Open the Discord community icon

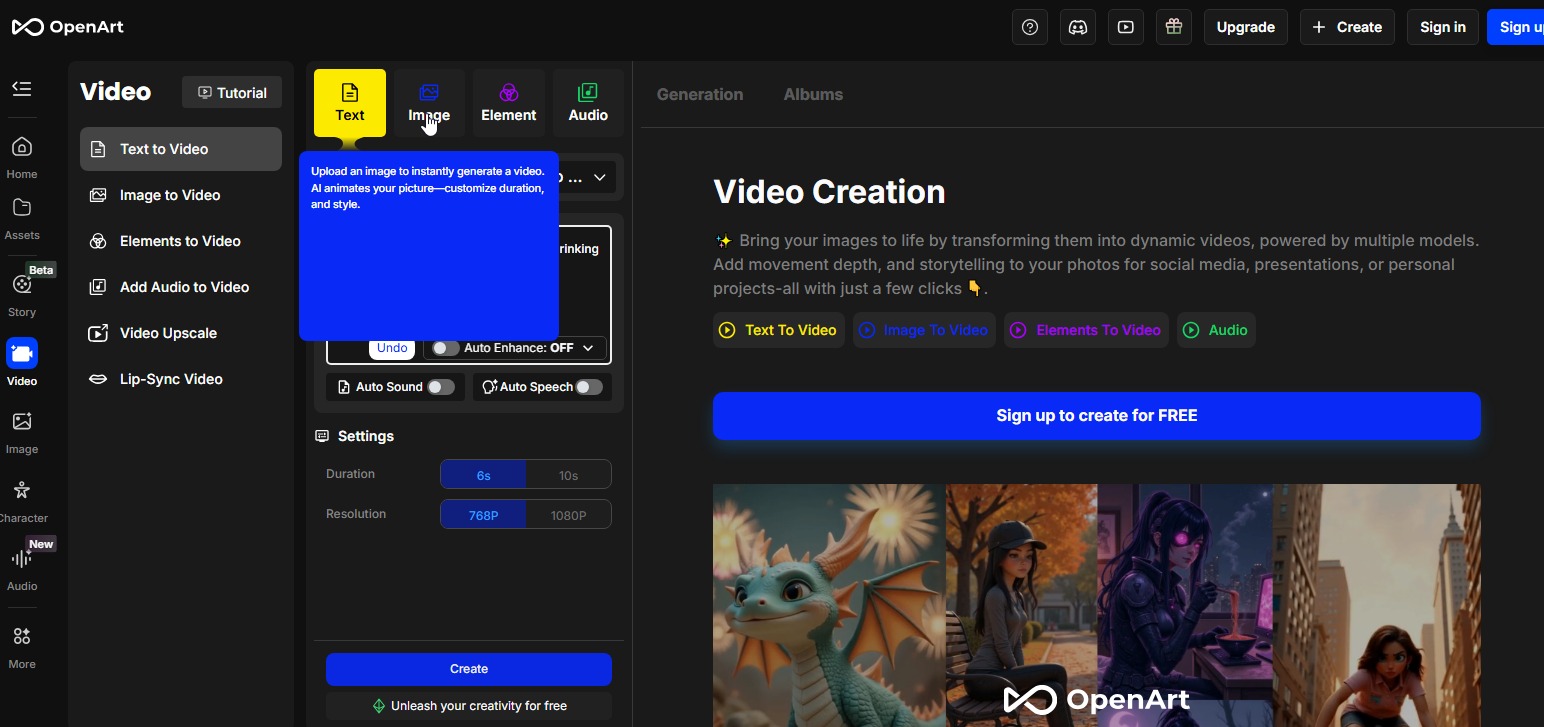pyautogui.click(x=1078, y=27)
